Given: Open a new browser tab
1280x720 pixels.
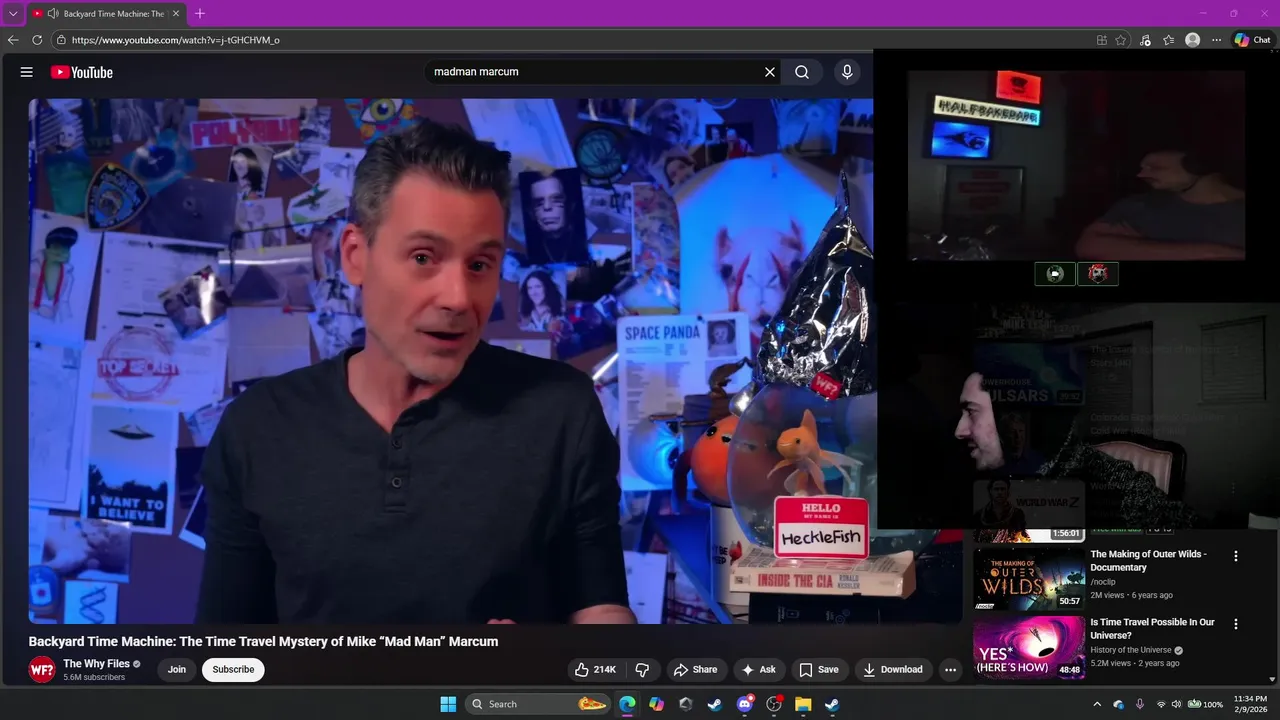Looking at the screenshot, I should click(x=200, y=14).
